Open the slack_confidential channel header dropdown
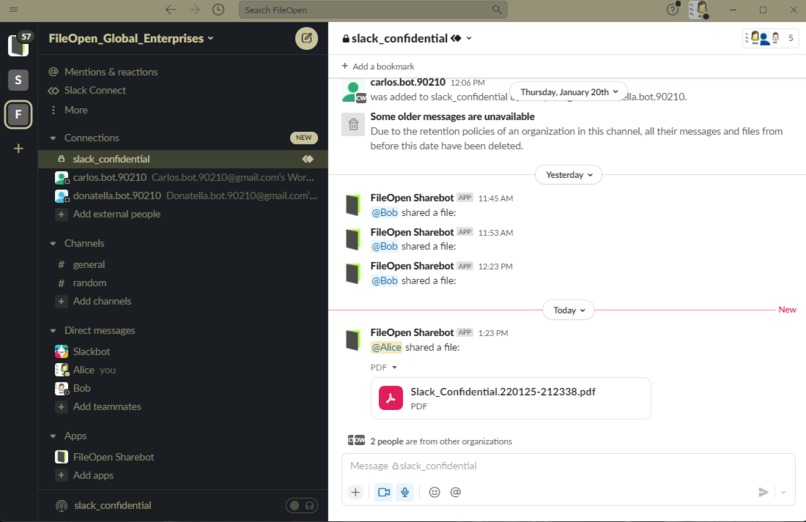 point(469,39)
